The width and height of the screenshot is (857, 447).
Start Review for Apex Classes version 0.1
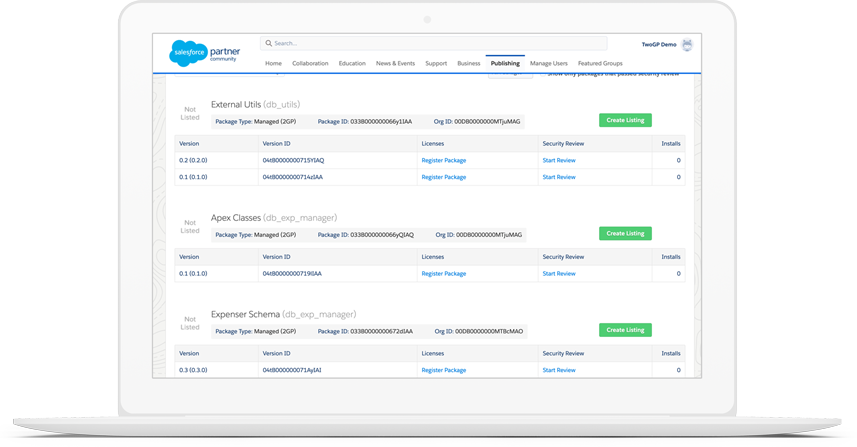tap(559, 274)
